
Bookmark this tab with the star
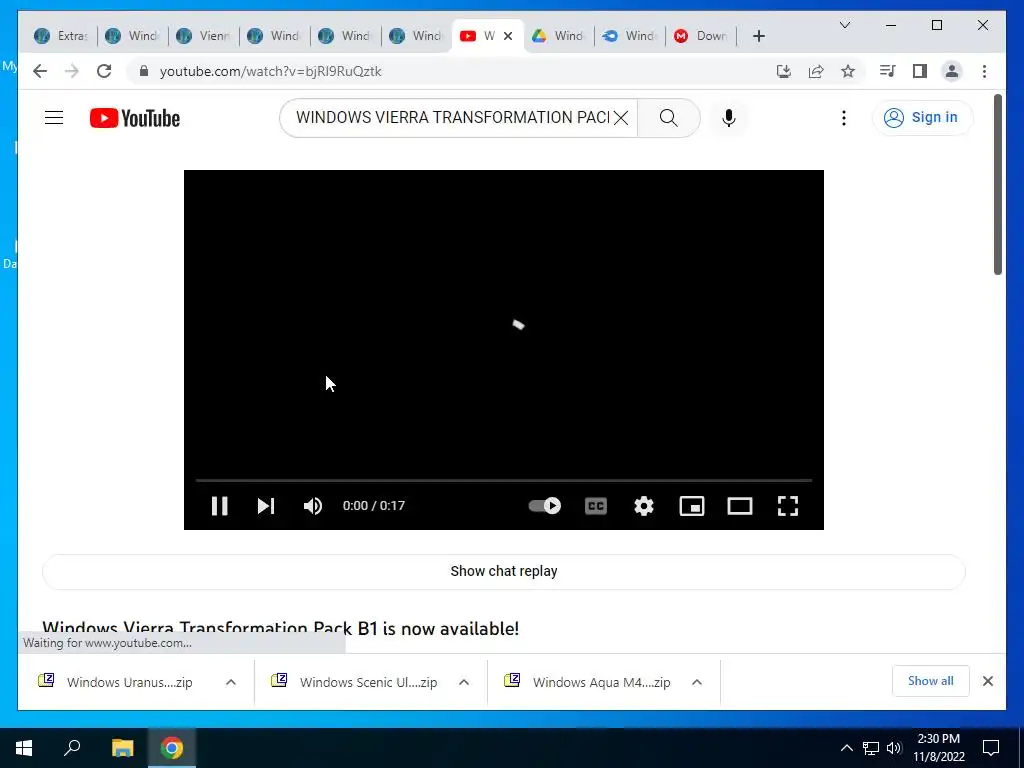coord(848,71)
